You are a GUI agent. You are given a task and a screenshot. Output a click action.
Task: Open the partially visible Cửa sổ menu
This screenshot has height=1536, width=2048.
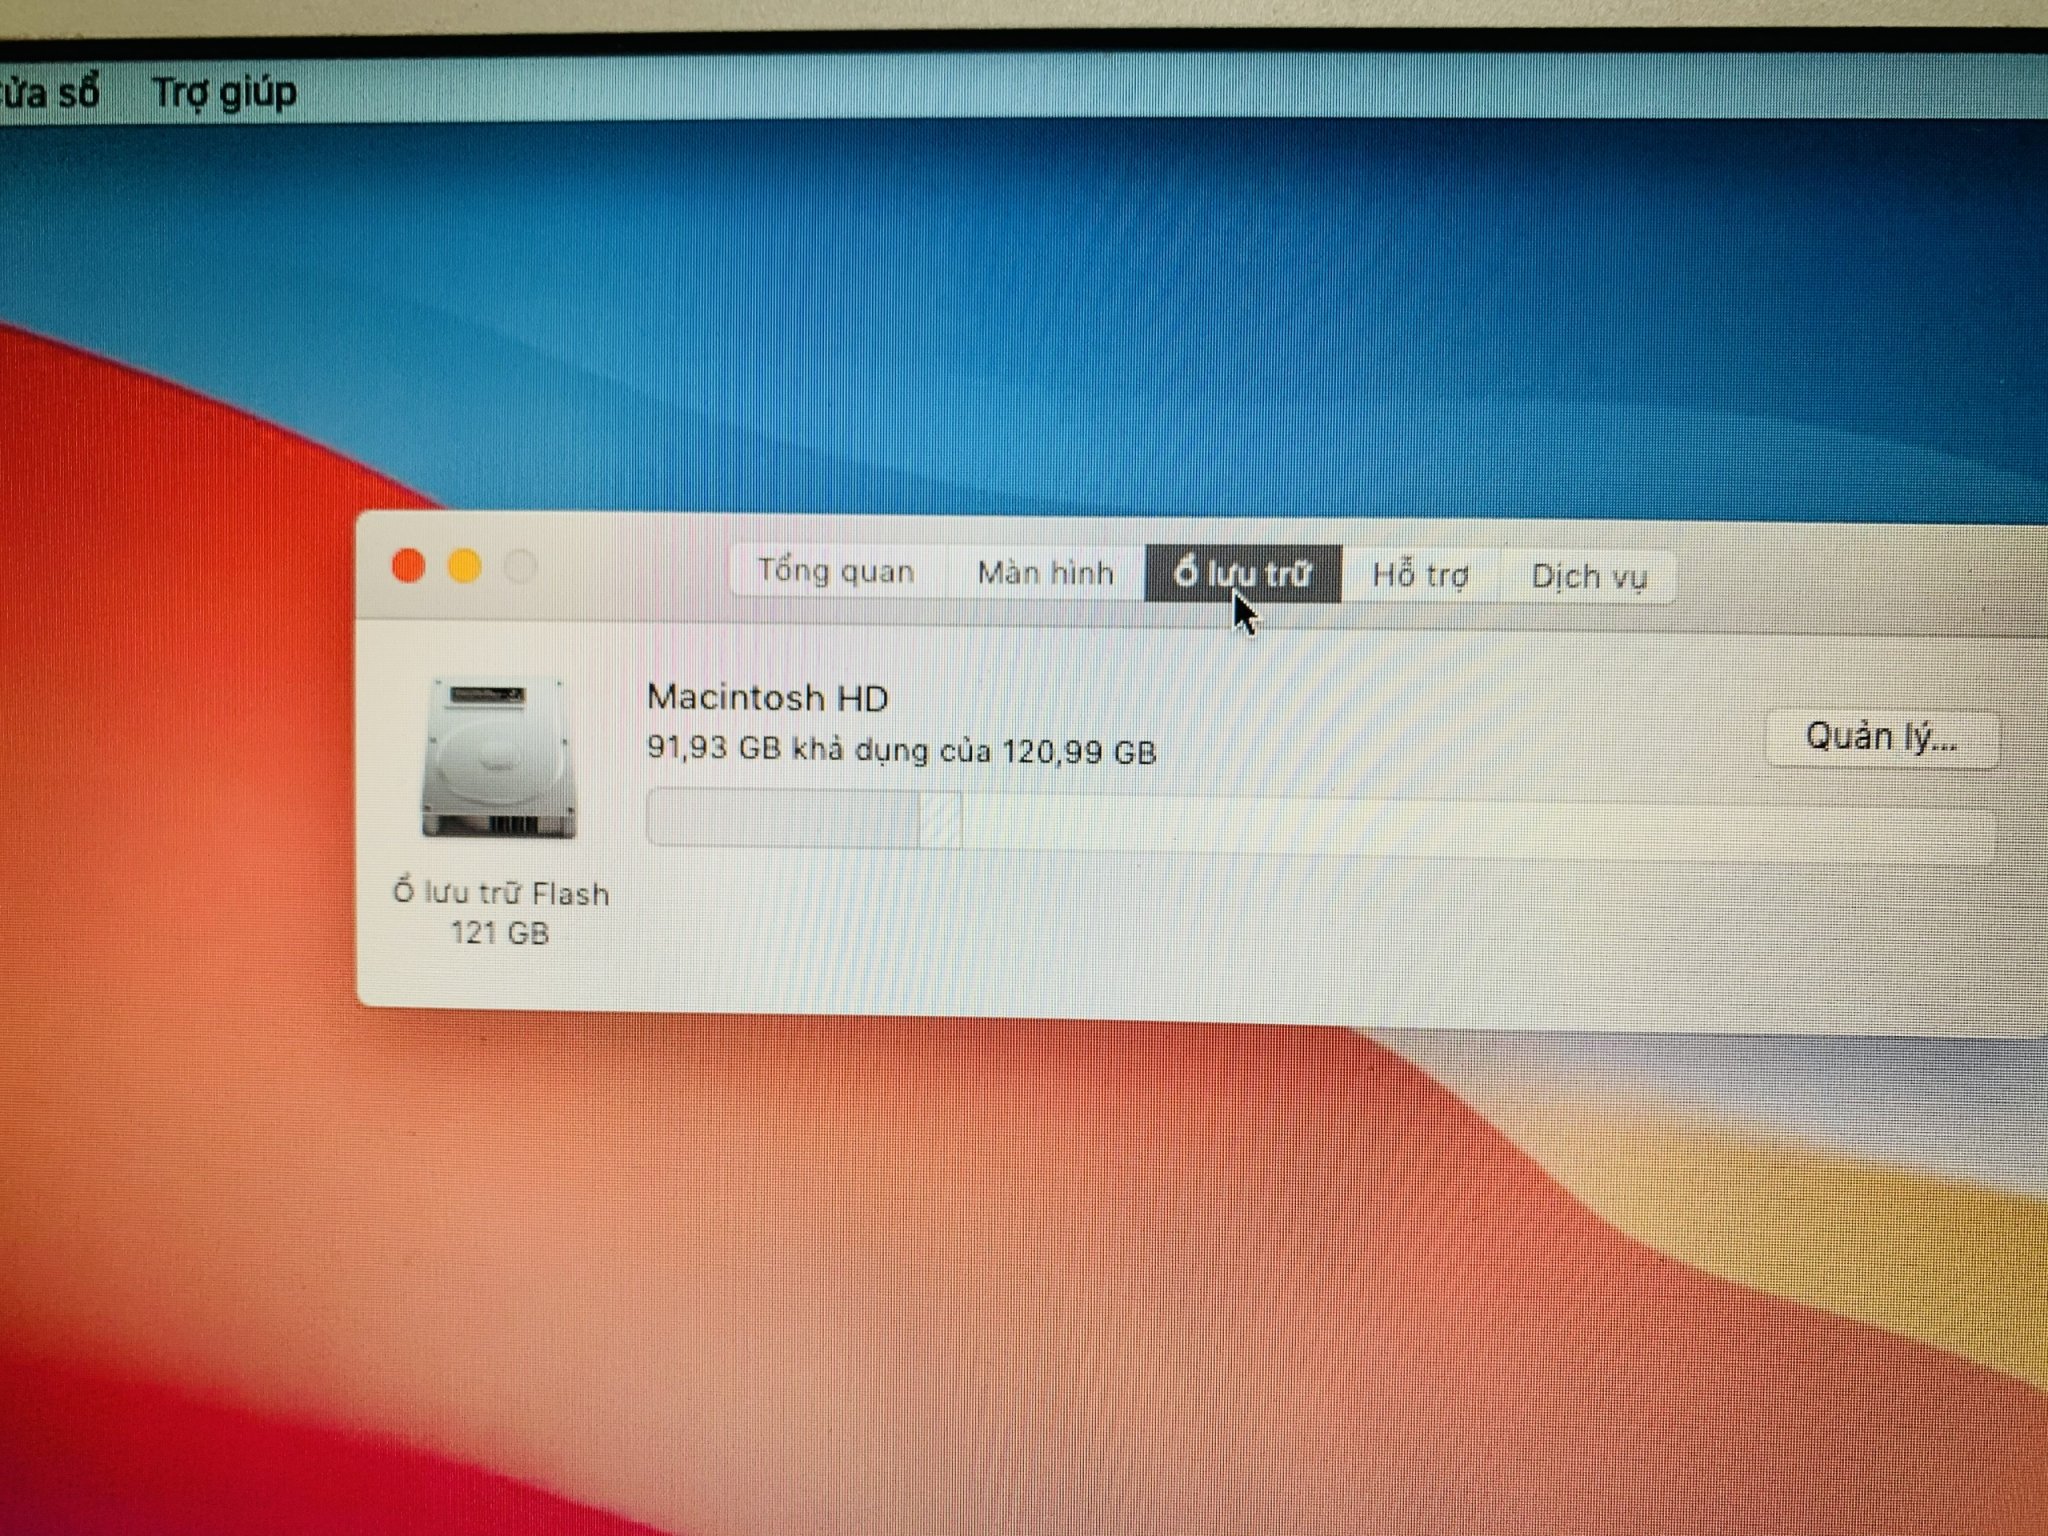tap(49, 93)
